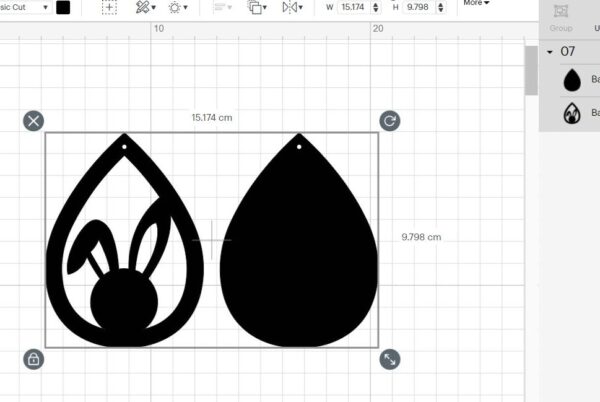The height and width of the screenshot is (402, 600).
Task: Click the width value field
Action: coord(353,7)
